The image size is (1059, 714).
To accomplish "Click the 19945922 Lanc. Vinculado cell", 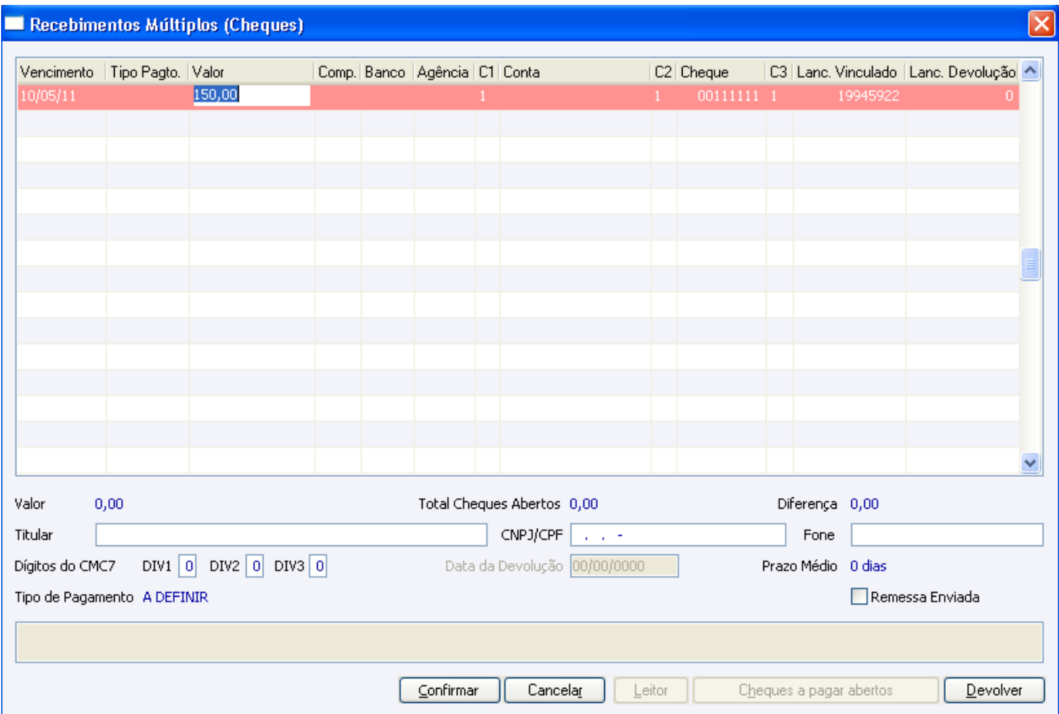I will [x=849, y=96].
